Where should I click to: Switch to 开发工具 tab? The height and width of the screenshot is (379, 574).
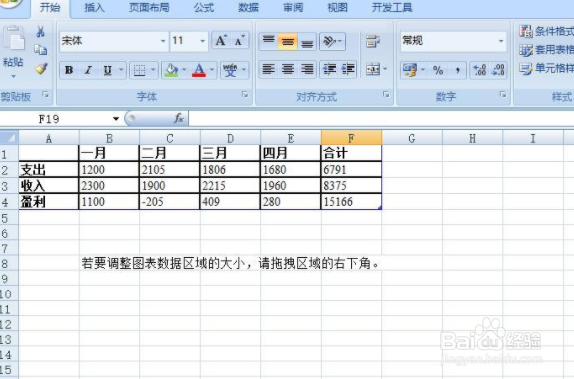(x=392, y=7)
